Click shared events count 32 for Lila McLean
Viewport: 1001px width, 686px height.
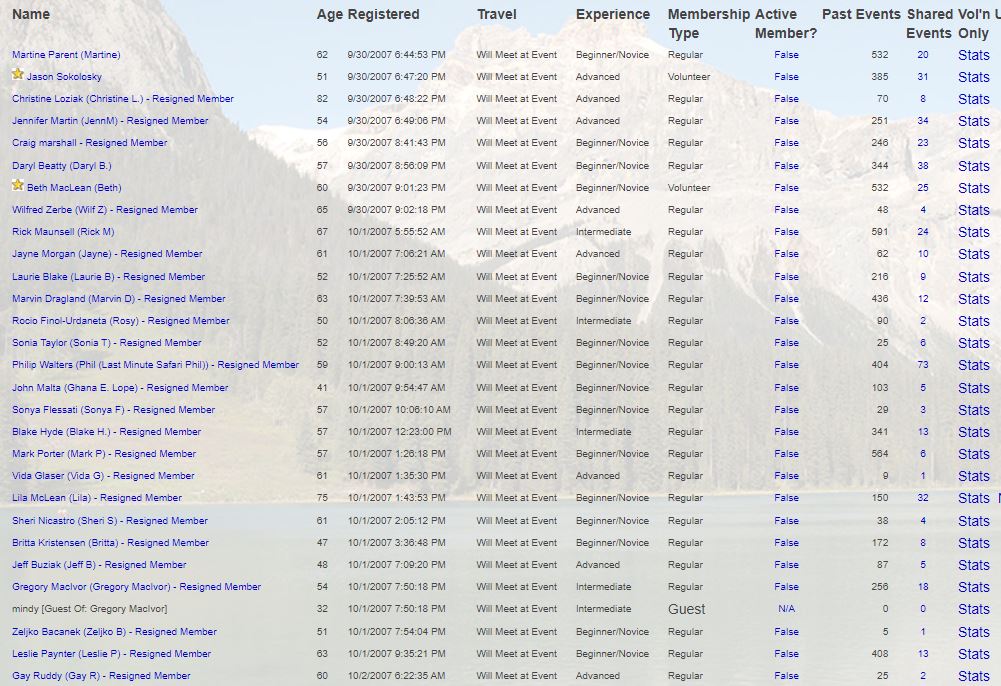[922, 498]
